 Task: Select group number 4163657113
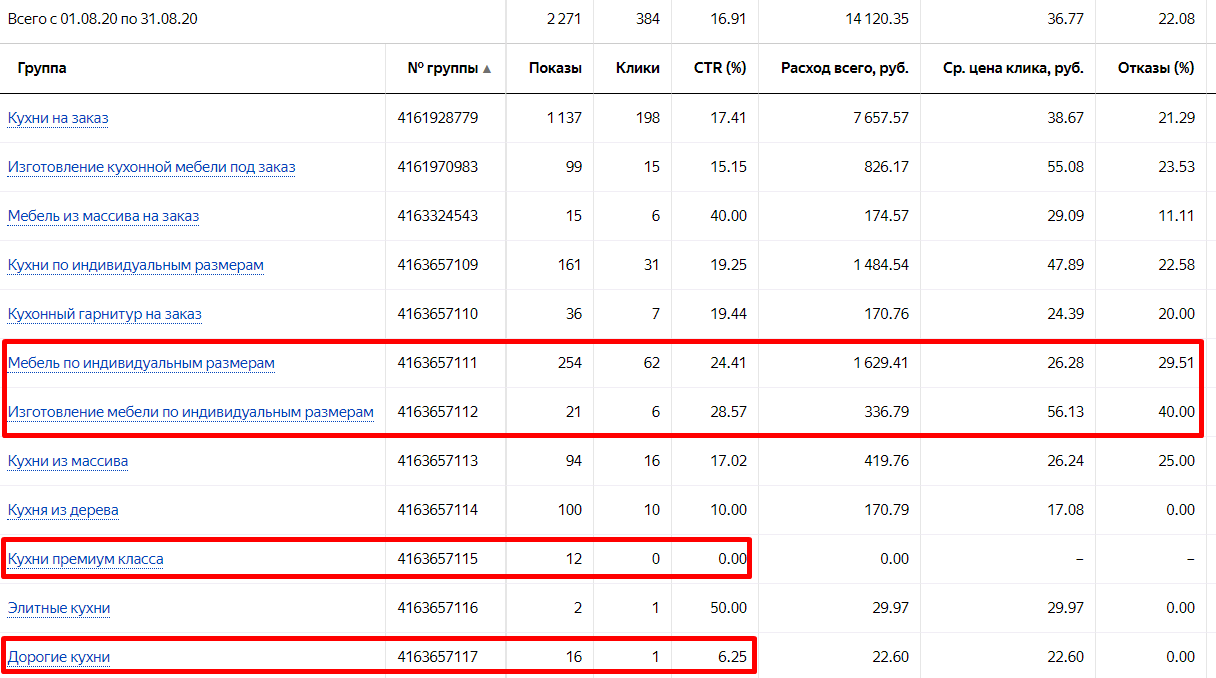click(438, 461)
